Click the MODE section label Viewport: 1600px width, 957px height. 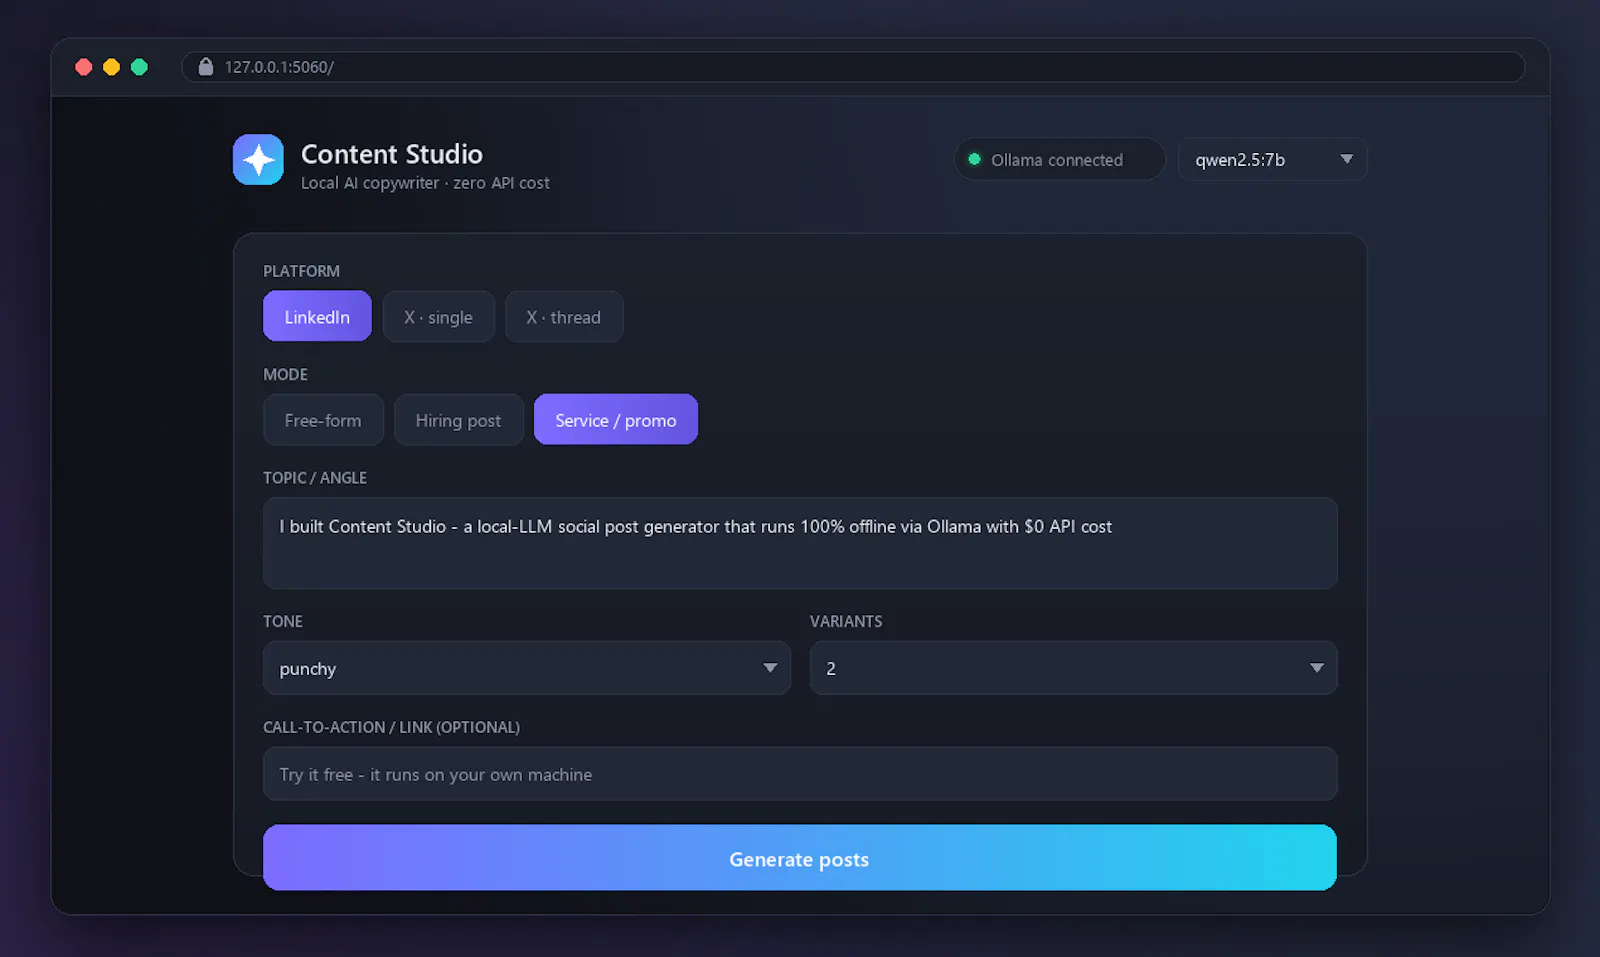click(285, 374)
